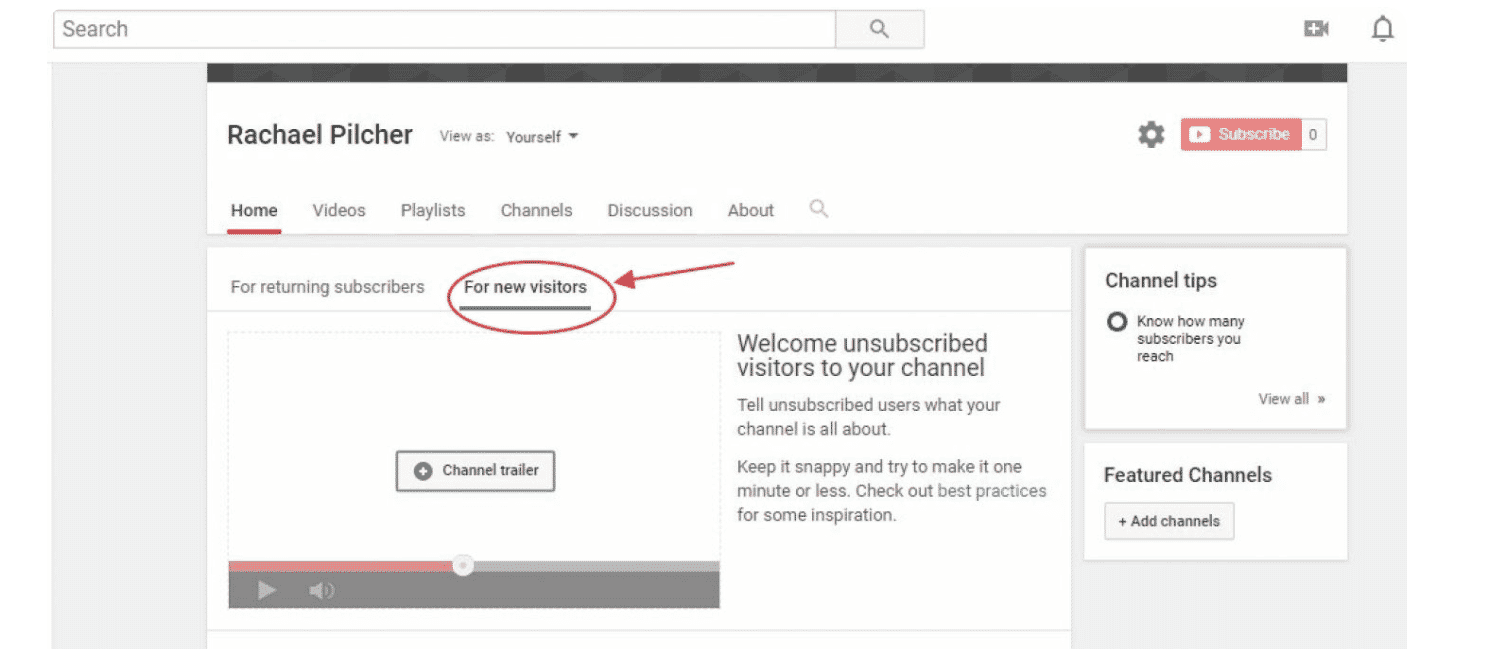Open the notifications bell
1501x649 pixels.
coord(1382,29)
